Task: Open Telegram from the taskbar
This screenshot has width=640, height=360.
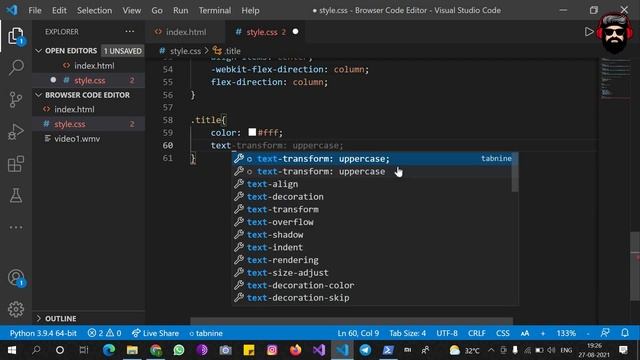Action: [x=365, y=350]
